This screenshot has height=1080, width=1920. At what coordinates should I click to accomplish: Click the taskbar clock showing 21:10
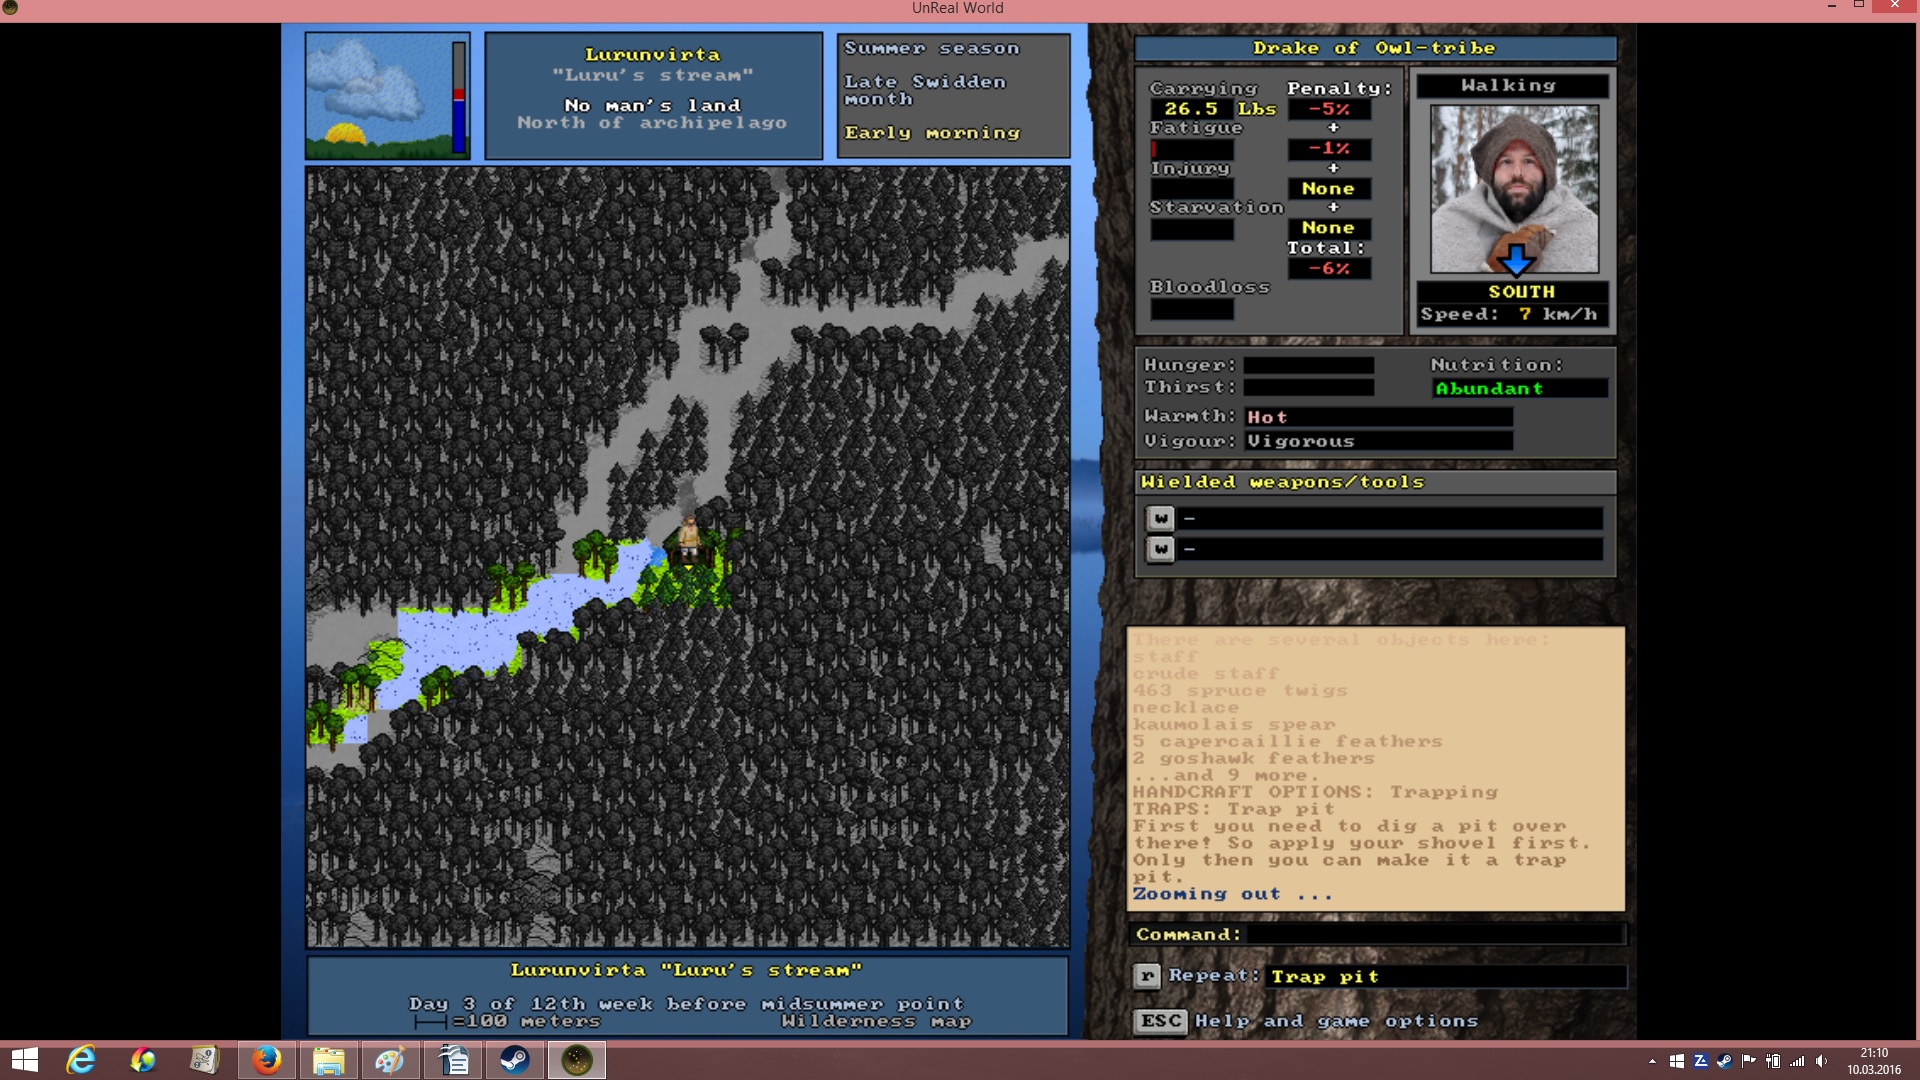[1874, 1060]
